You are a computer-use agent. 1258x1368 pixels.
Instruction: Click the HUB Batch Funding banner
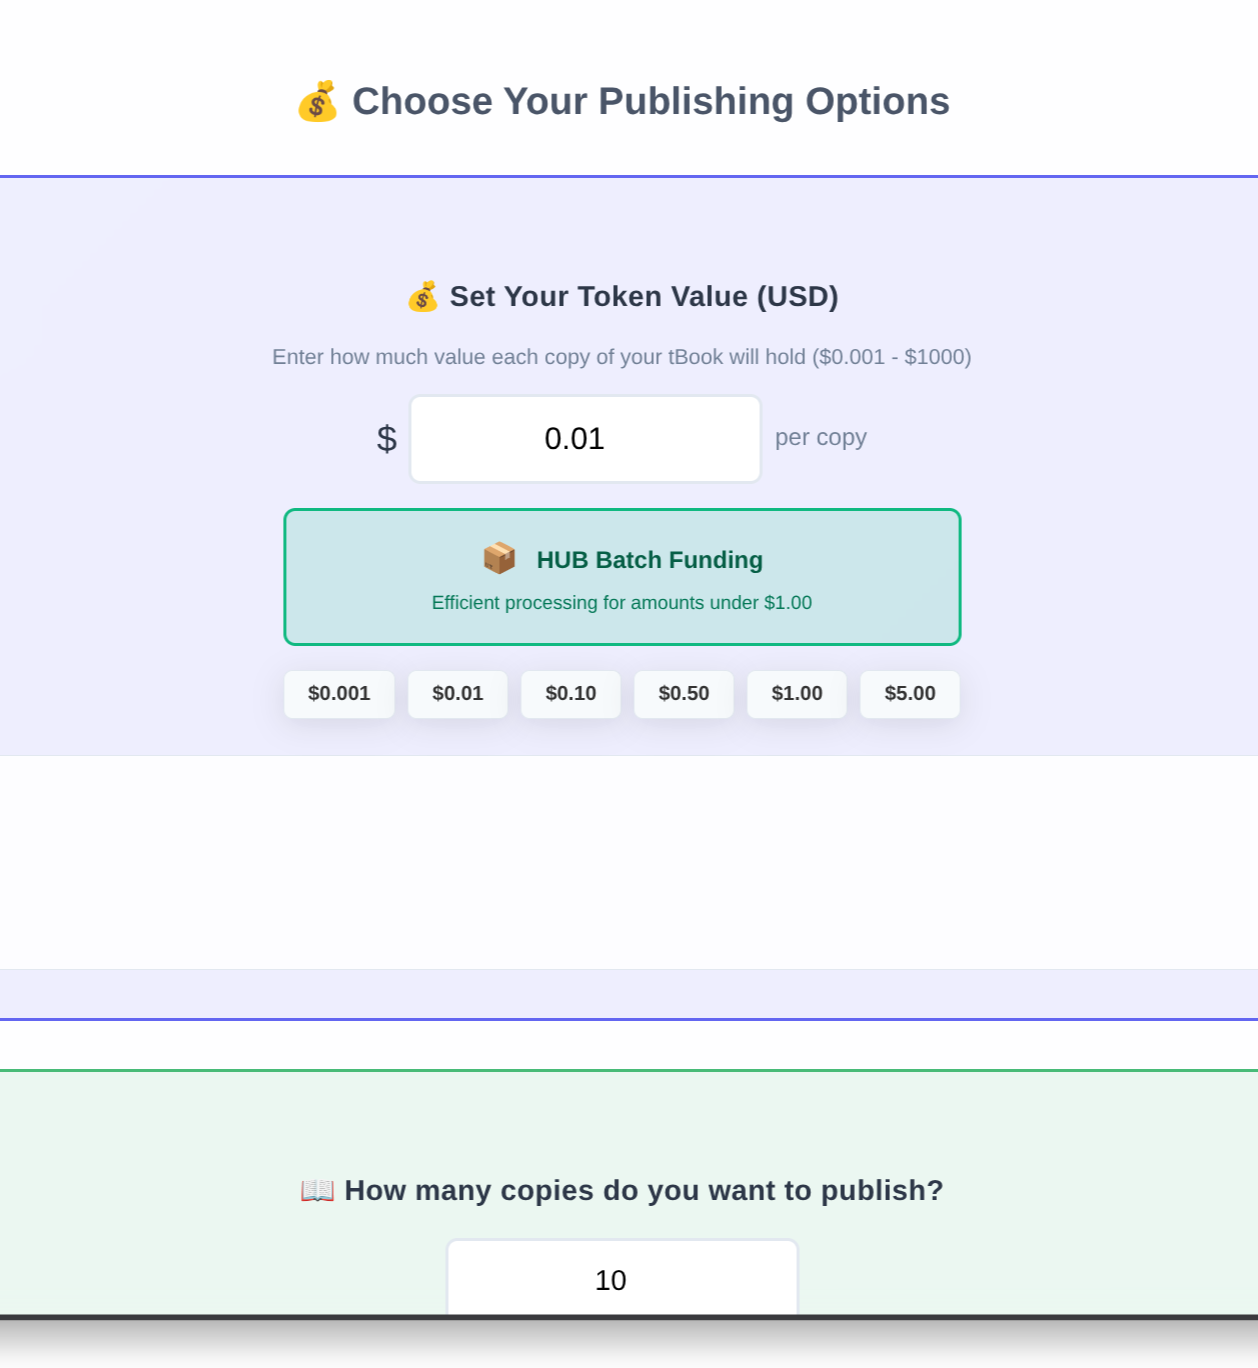621,576
